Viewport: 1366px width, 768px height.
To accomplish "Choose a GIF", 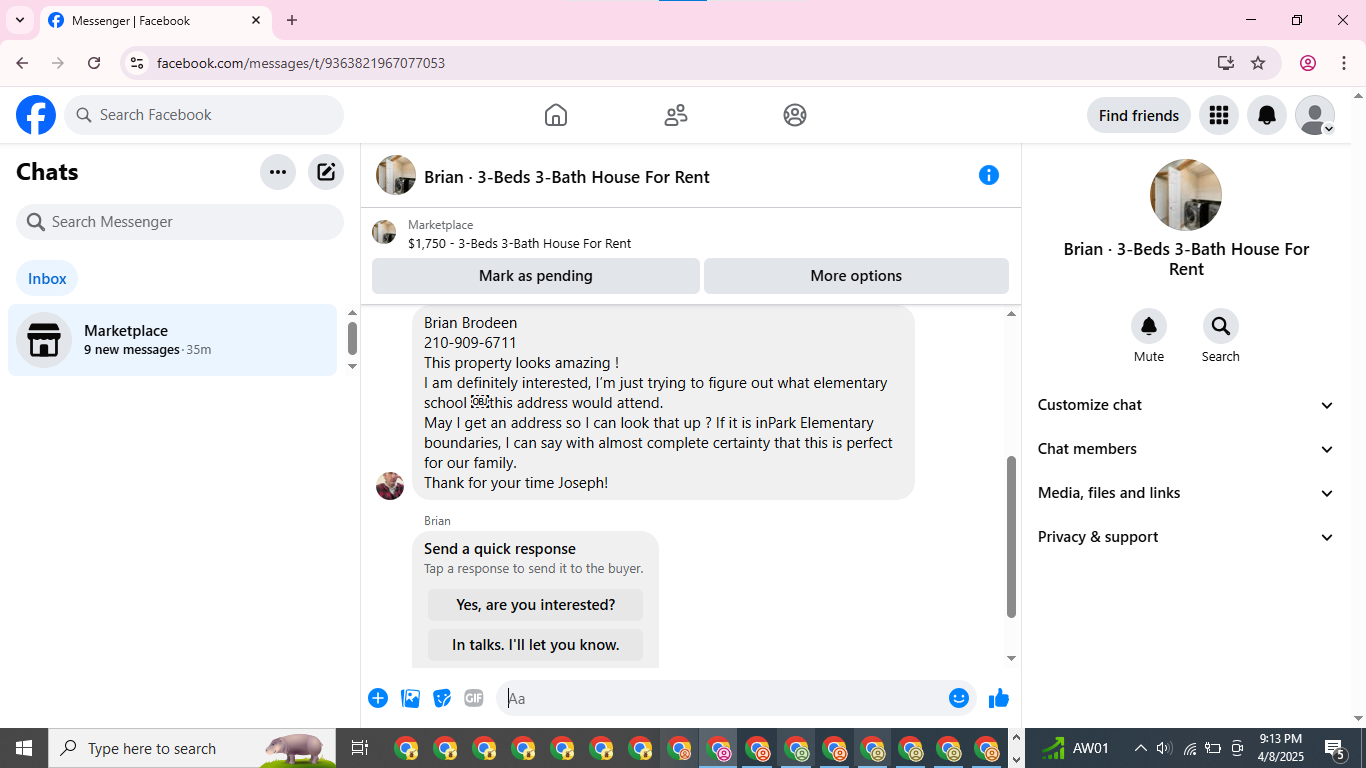I will [474, 698].
